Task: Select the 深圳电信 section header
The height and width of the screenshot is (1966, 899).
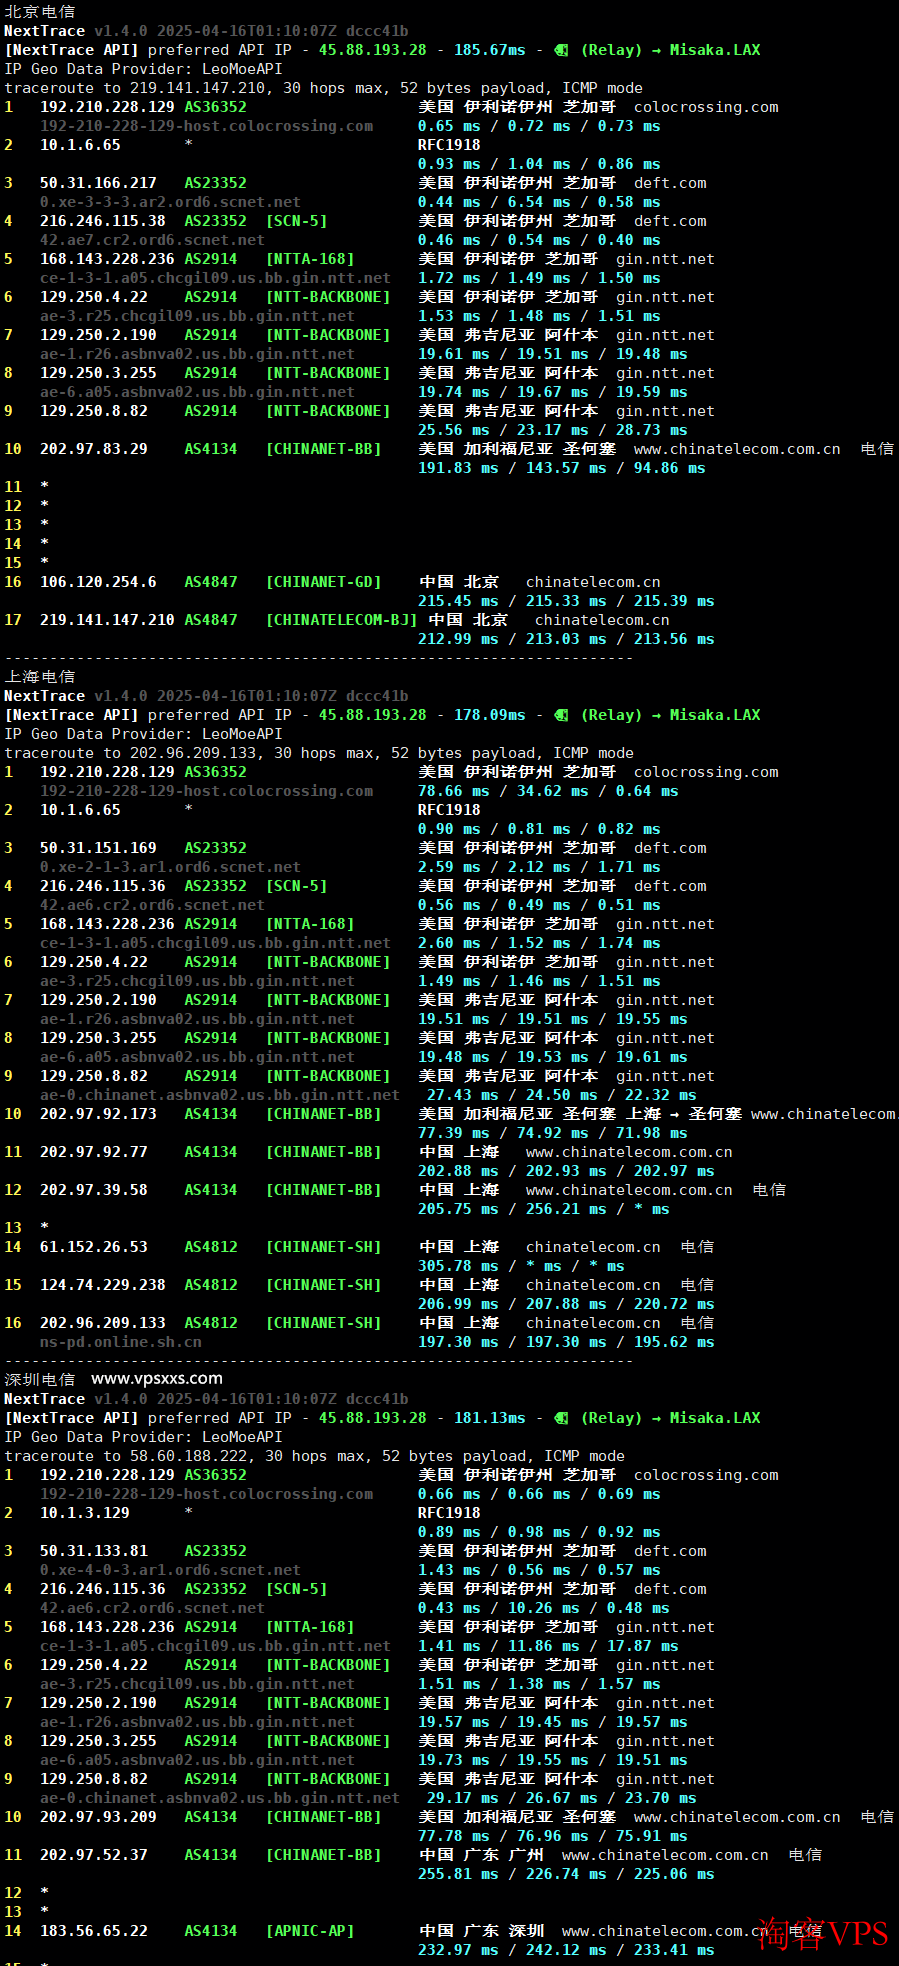Action: (40, 1380)
